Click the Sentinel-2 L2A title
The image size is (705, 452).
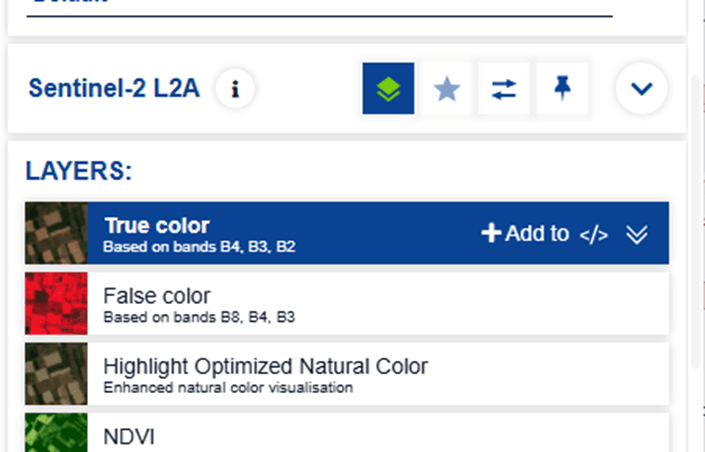(x=114, y=89)
